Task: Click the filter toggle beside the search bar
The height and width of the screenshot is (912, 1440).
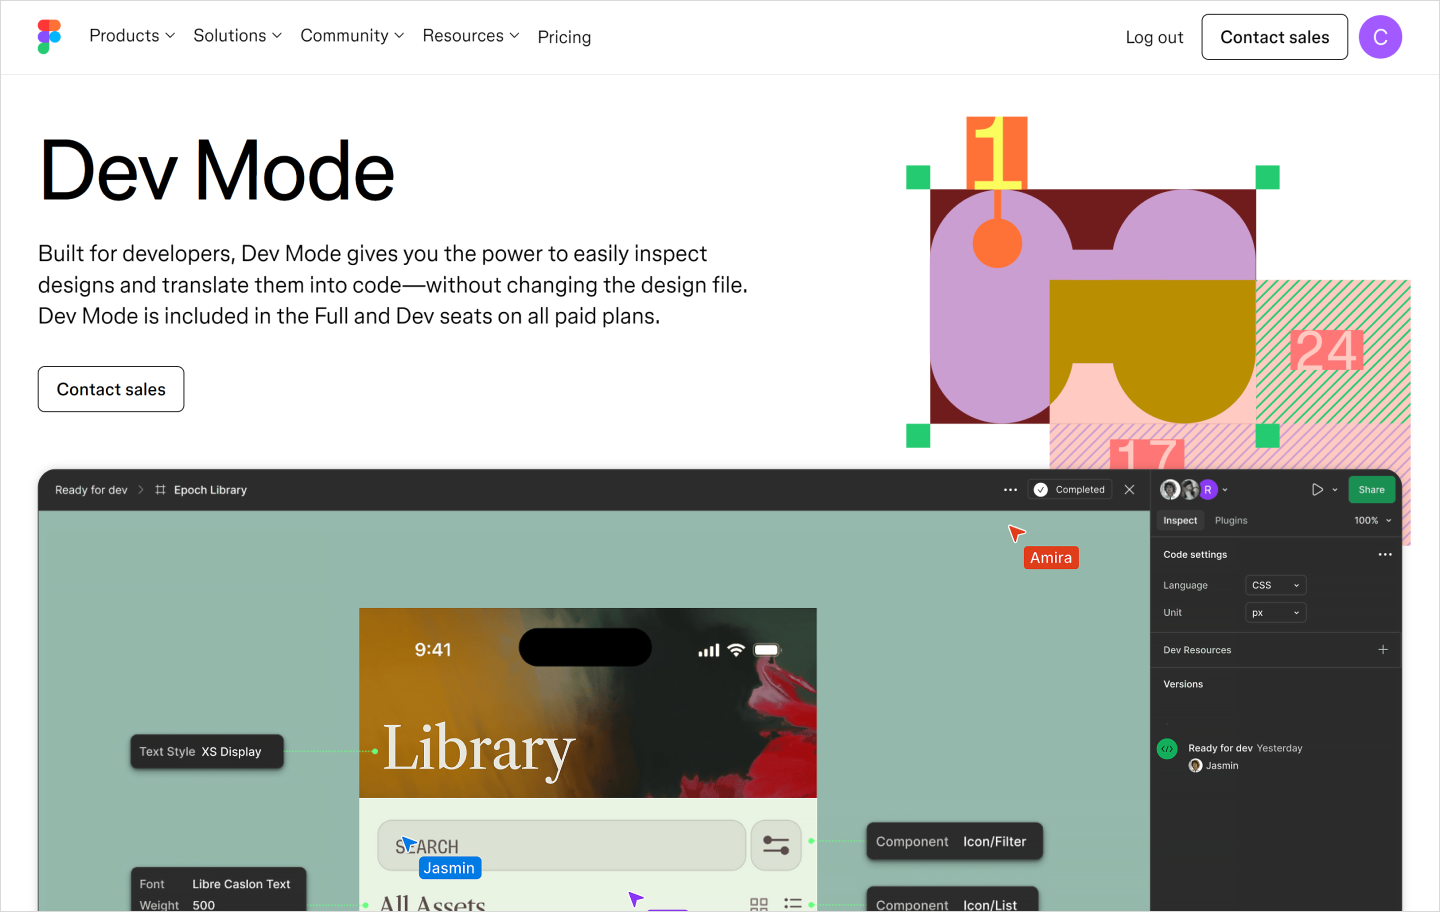Action: (x=776, y=845)
